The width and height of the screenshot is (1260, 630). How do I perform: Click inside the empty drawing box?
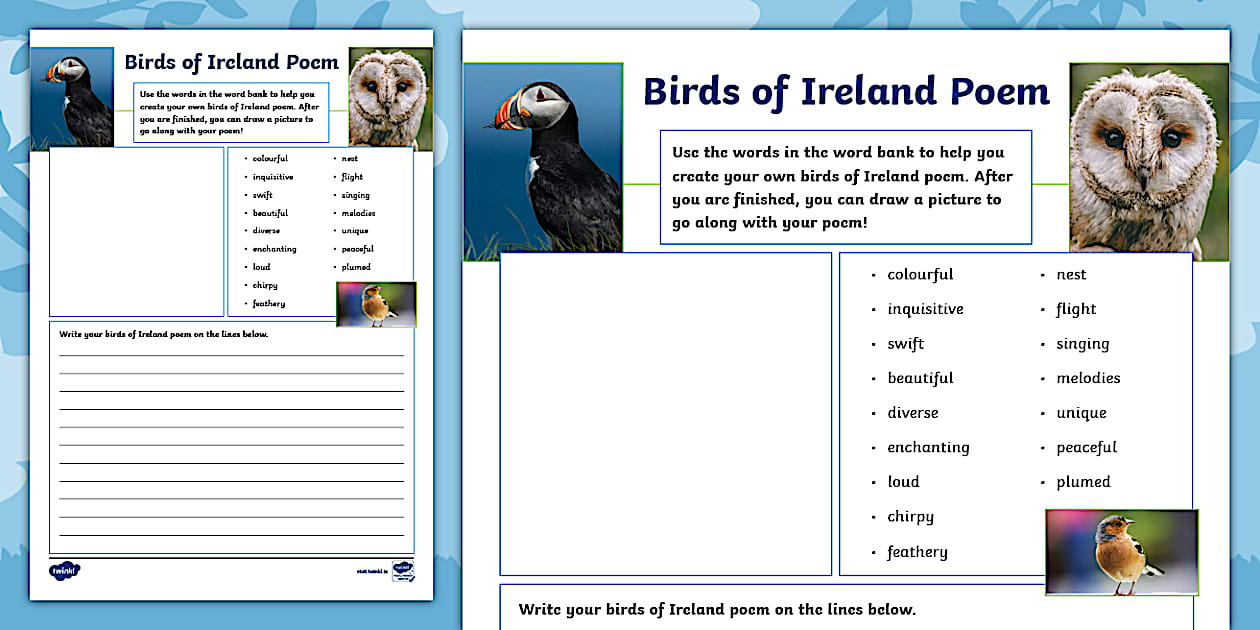pos(665,410)
